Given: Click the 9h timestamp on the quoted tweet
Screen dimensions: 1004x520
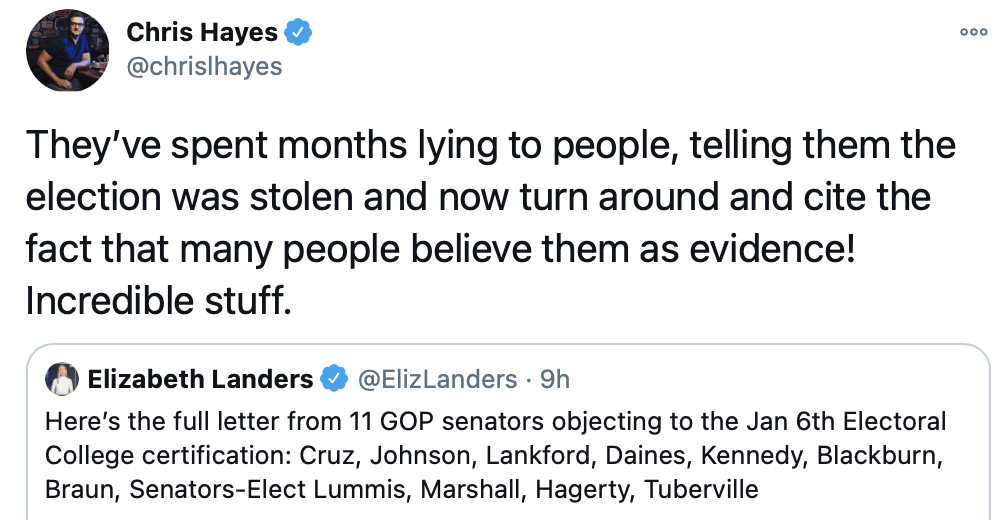Looking at the screenshot, I should [x=555, y=380].
